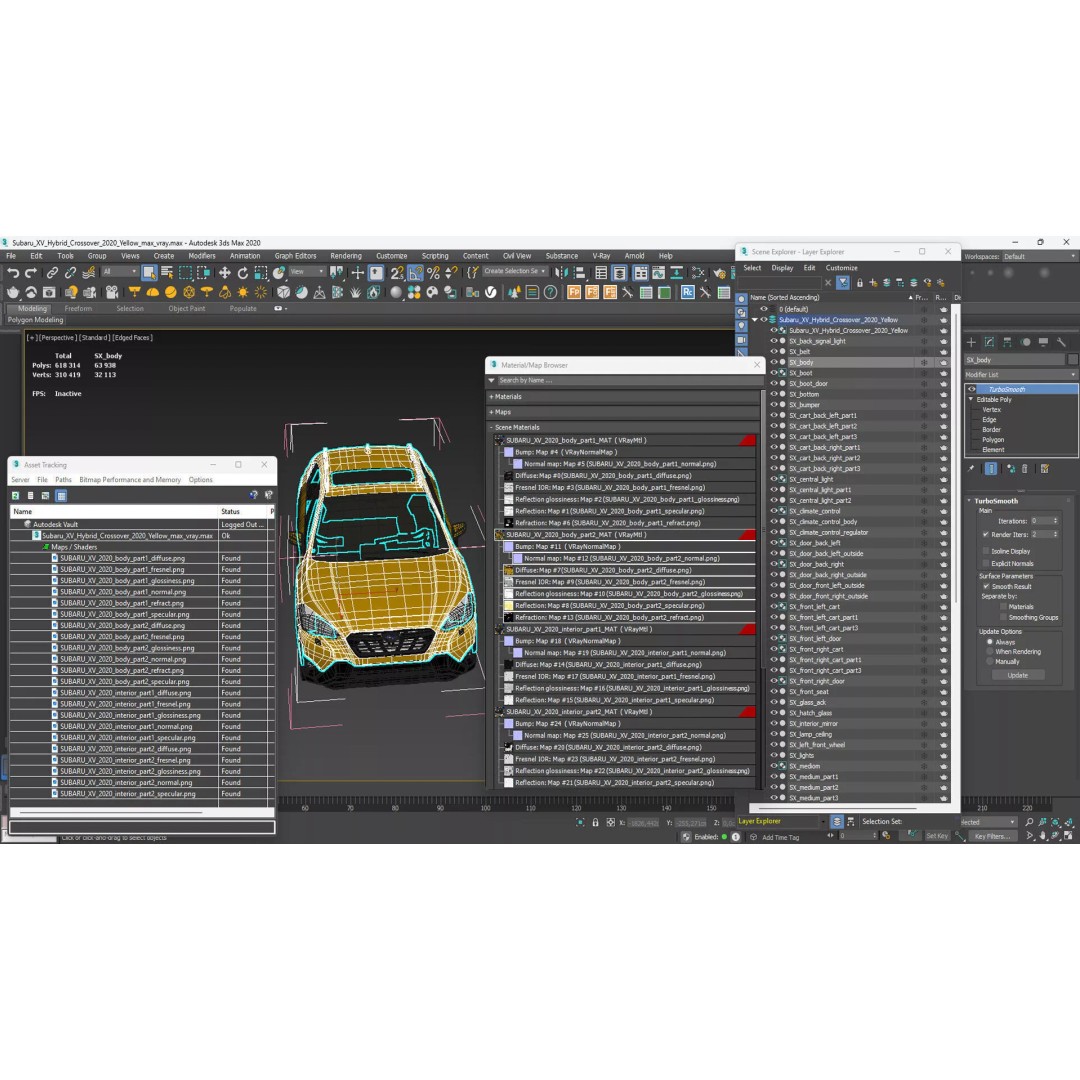Screen dimensions: 1080x1080
Task: Toggle Percent Snap in main toolbar
Action: pos(433,273)
